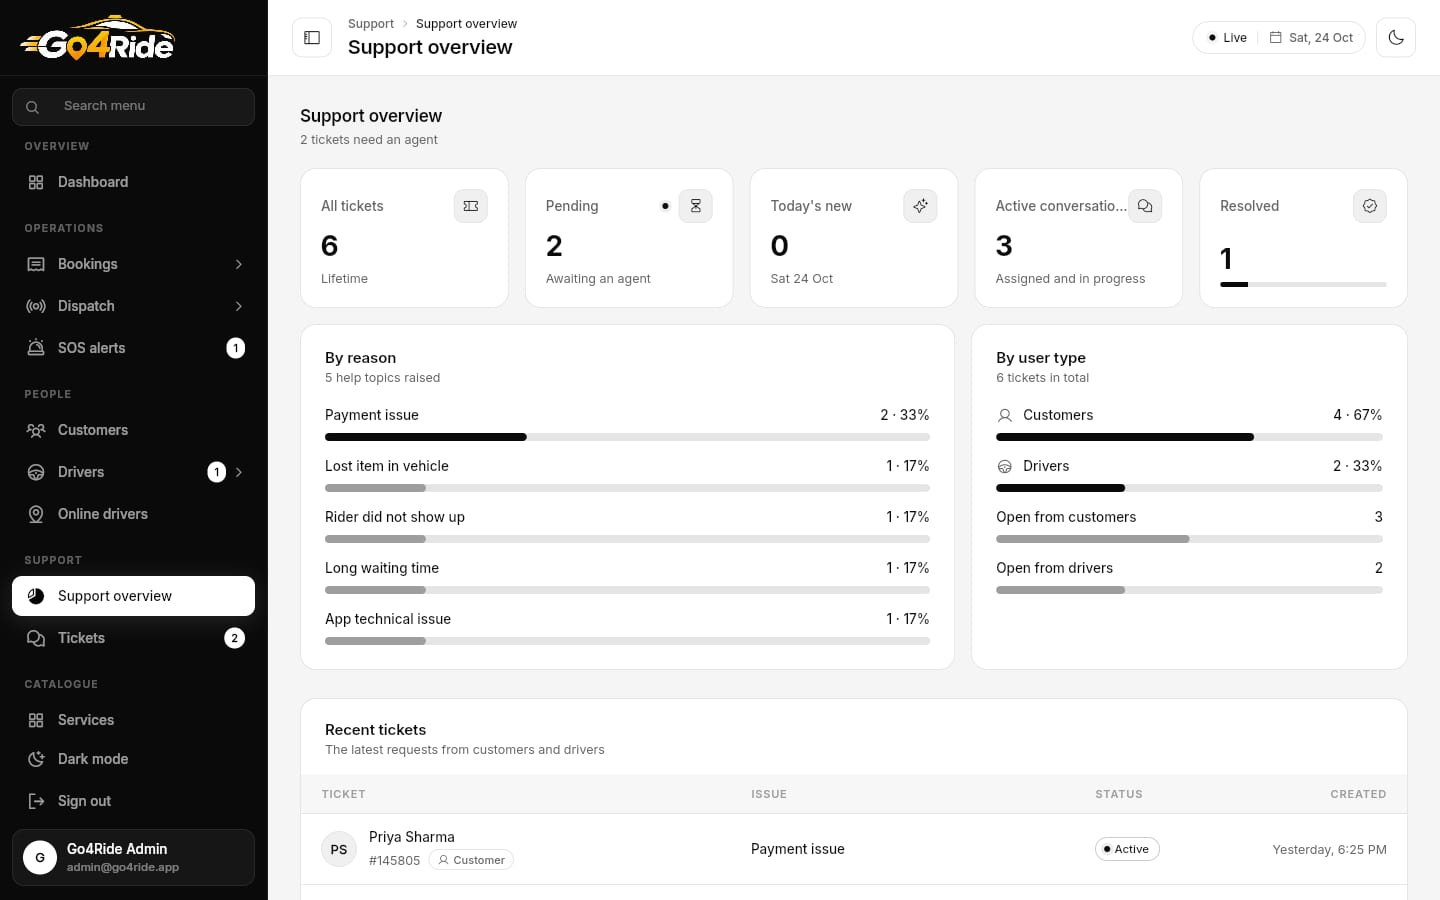This screenshot has height=900, width=1440.
Task: Click the Dashboard grid icon
Action: pyautogui.click(x=36, y=182)
